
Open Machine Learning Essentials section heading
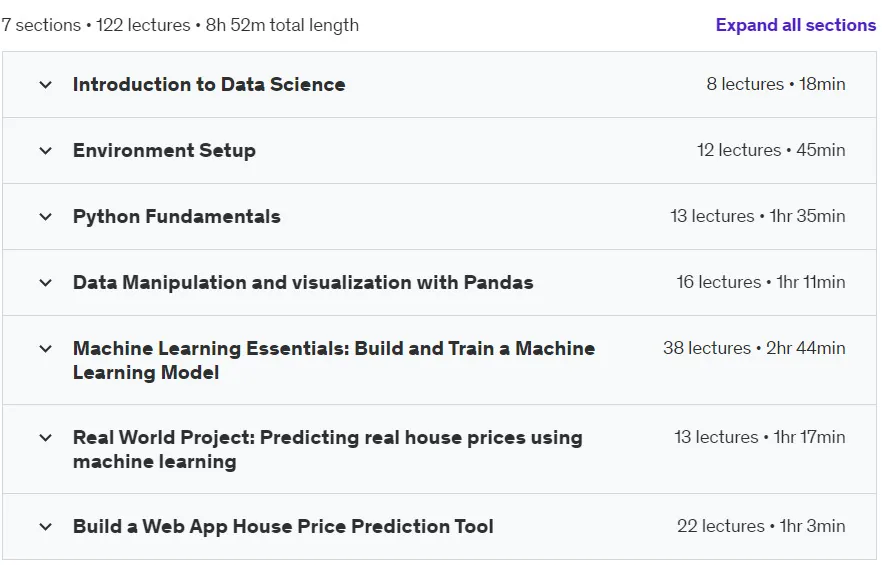pos(334,360)
